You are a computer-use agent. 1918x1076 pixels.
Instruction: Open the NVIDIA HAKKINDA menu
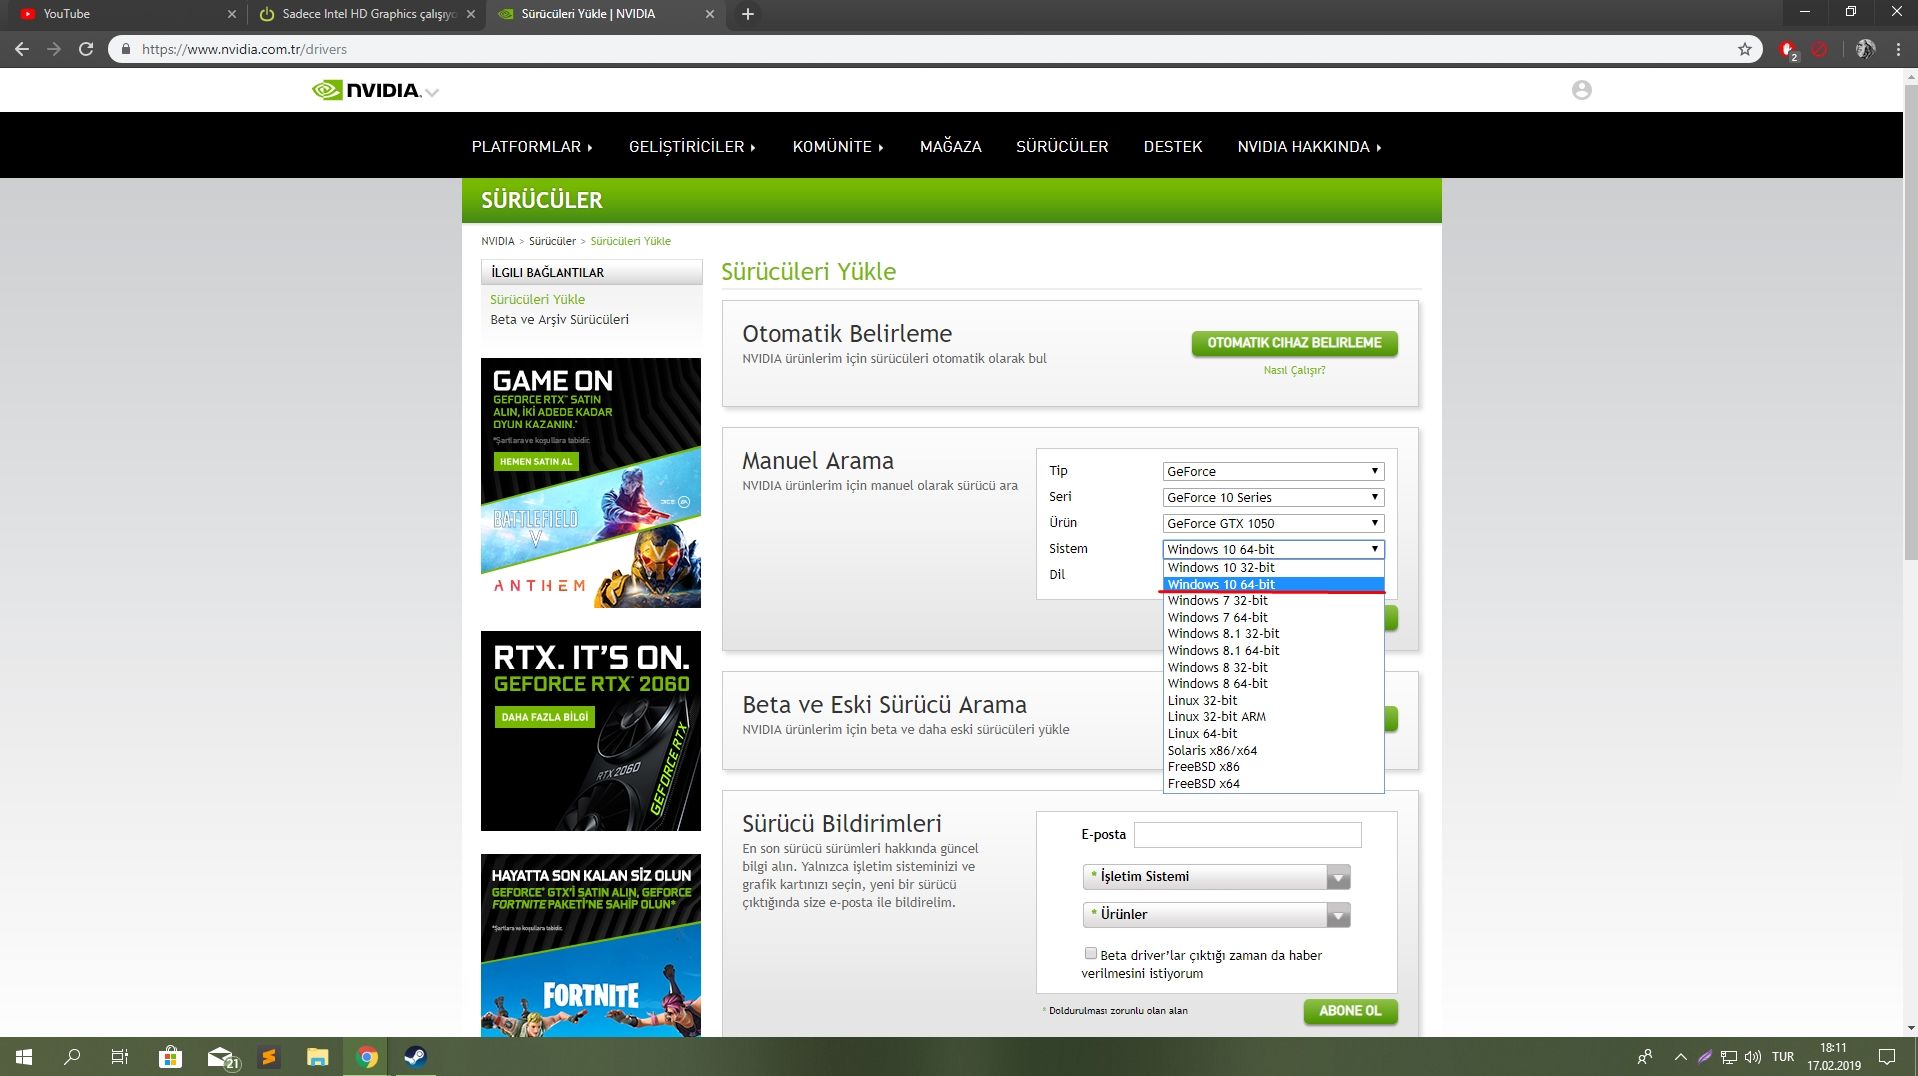click(1309, 147)
